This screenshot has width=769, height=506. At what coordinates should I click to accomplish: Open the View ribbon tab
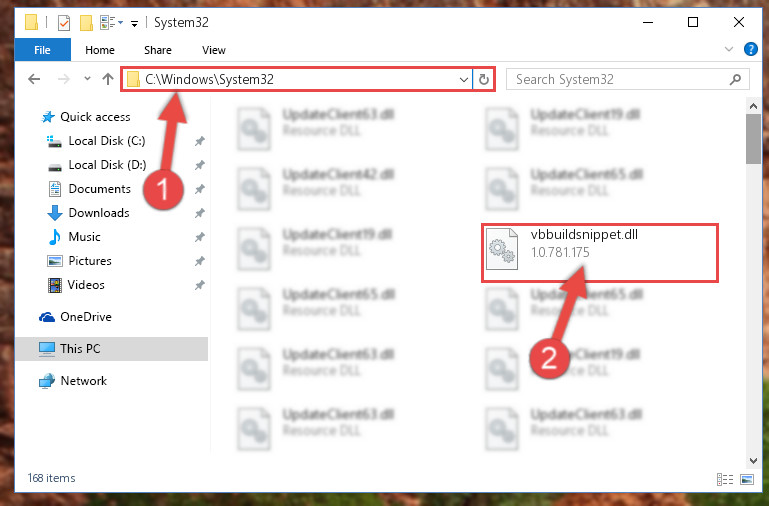[214, 50]
